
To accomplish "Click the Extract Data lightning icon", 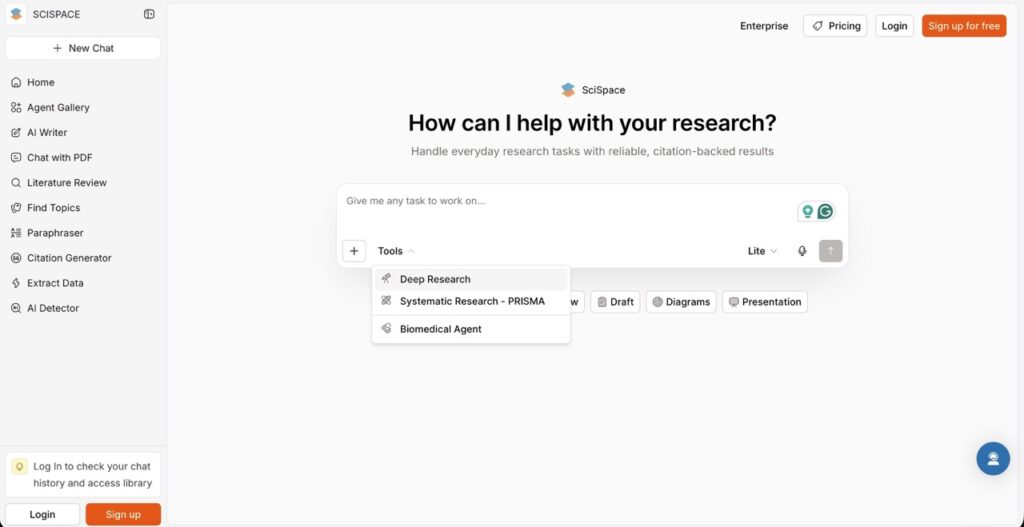I will pyautogui.click(x=16, y=283).
